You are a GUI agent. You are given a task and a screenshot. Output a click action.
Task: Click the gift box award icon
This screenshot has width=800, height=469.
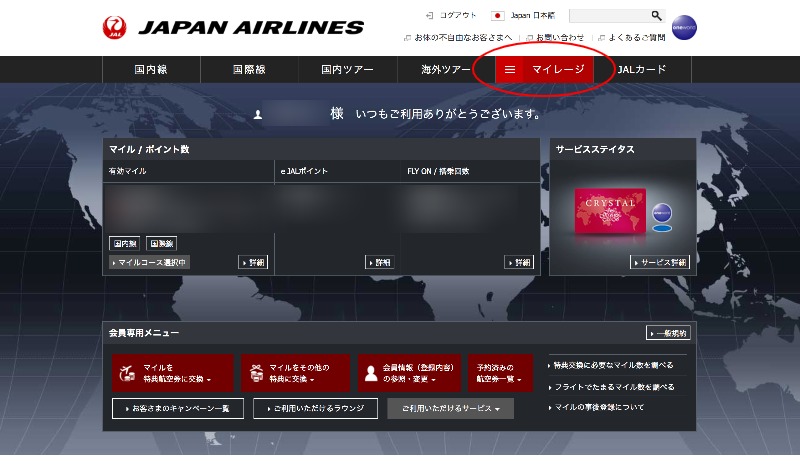[x=257, y=373]
